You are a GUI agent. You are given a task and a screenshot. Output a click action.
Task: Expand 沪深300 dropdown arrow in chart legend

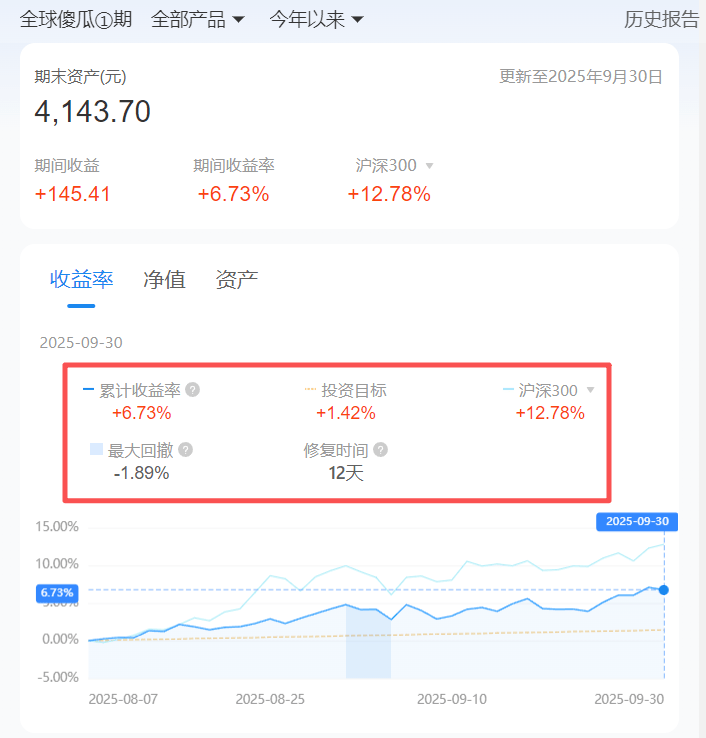[590, 390]
